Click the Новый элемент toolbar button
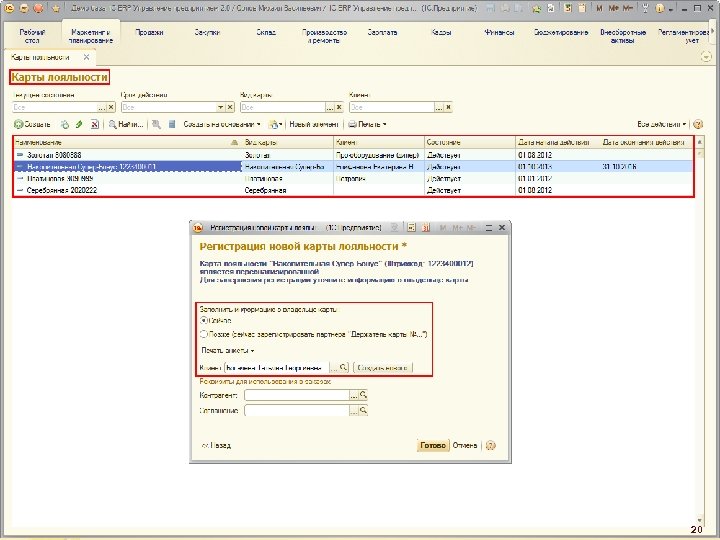The height and width of the screenshot is (540, 720). click(314, 124)
